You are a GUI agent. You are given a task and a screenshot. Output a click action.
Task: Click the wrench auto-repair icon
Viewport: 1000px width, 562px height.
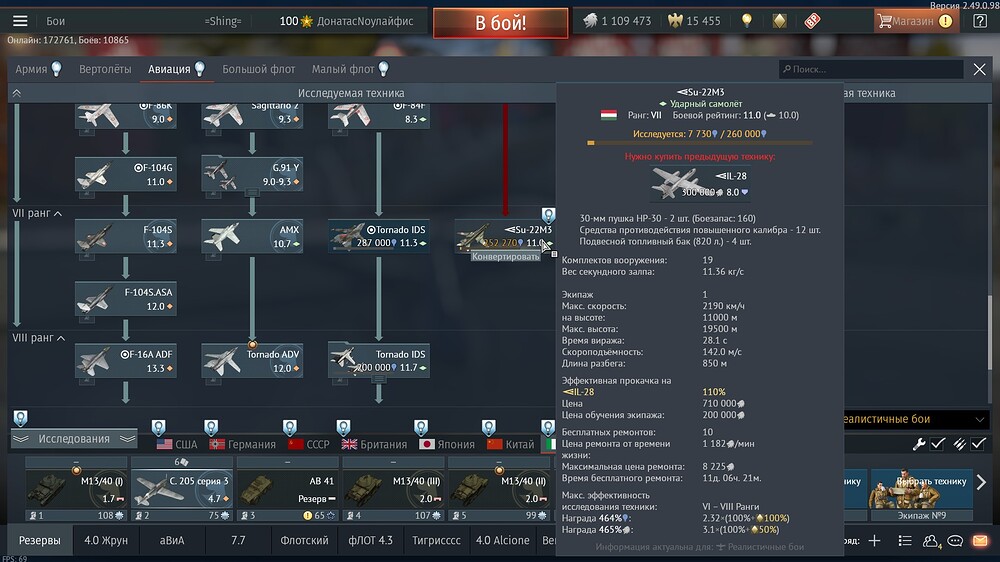click(x=919, y=444)
